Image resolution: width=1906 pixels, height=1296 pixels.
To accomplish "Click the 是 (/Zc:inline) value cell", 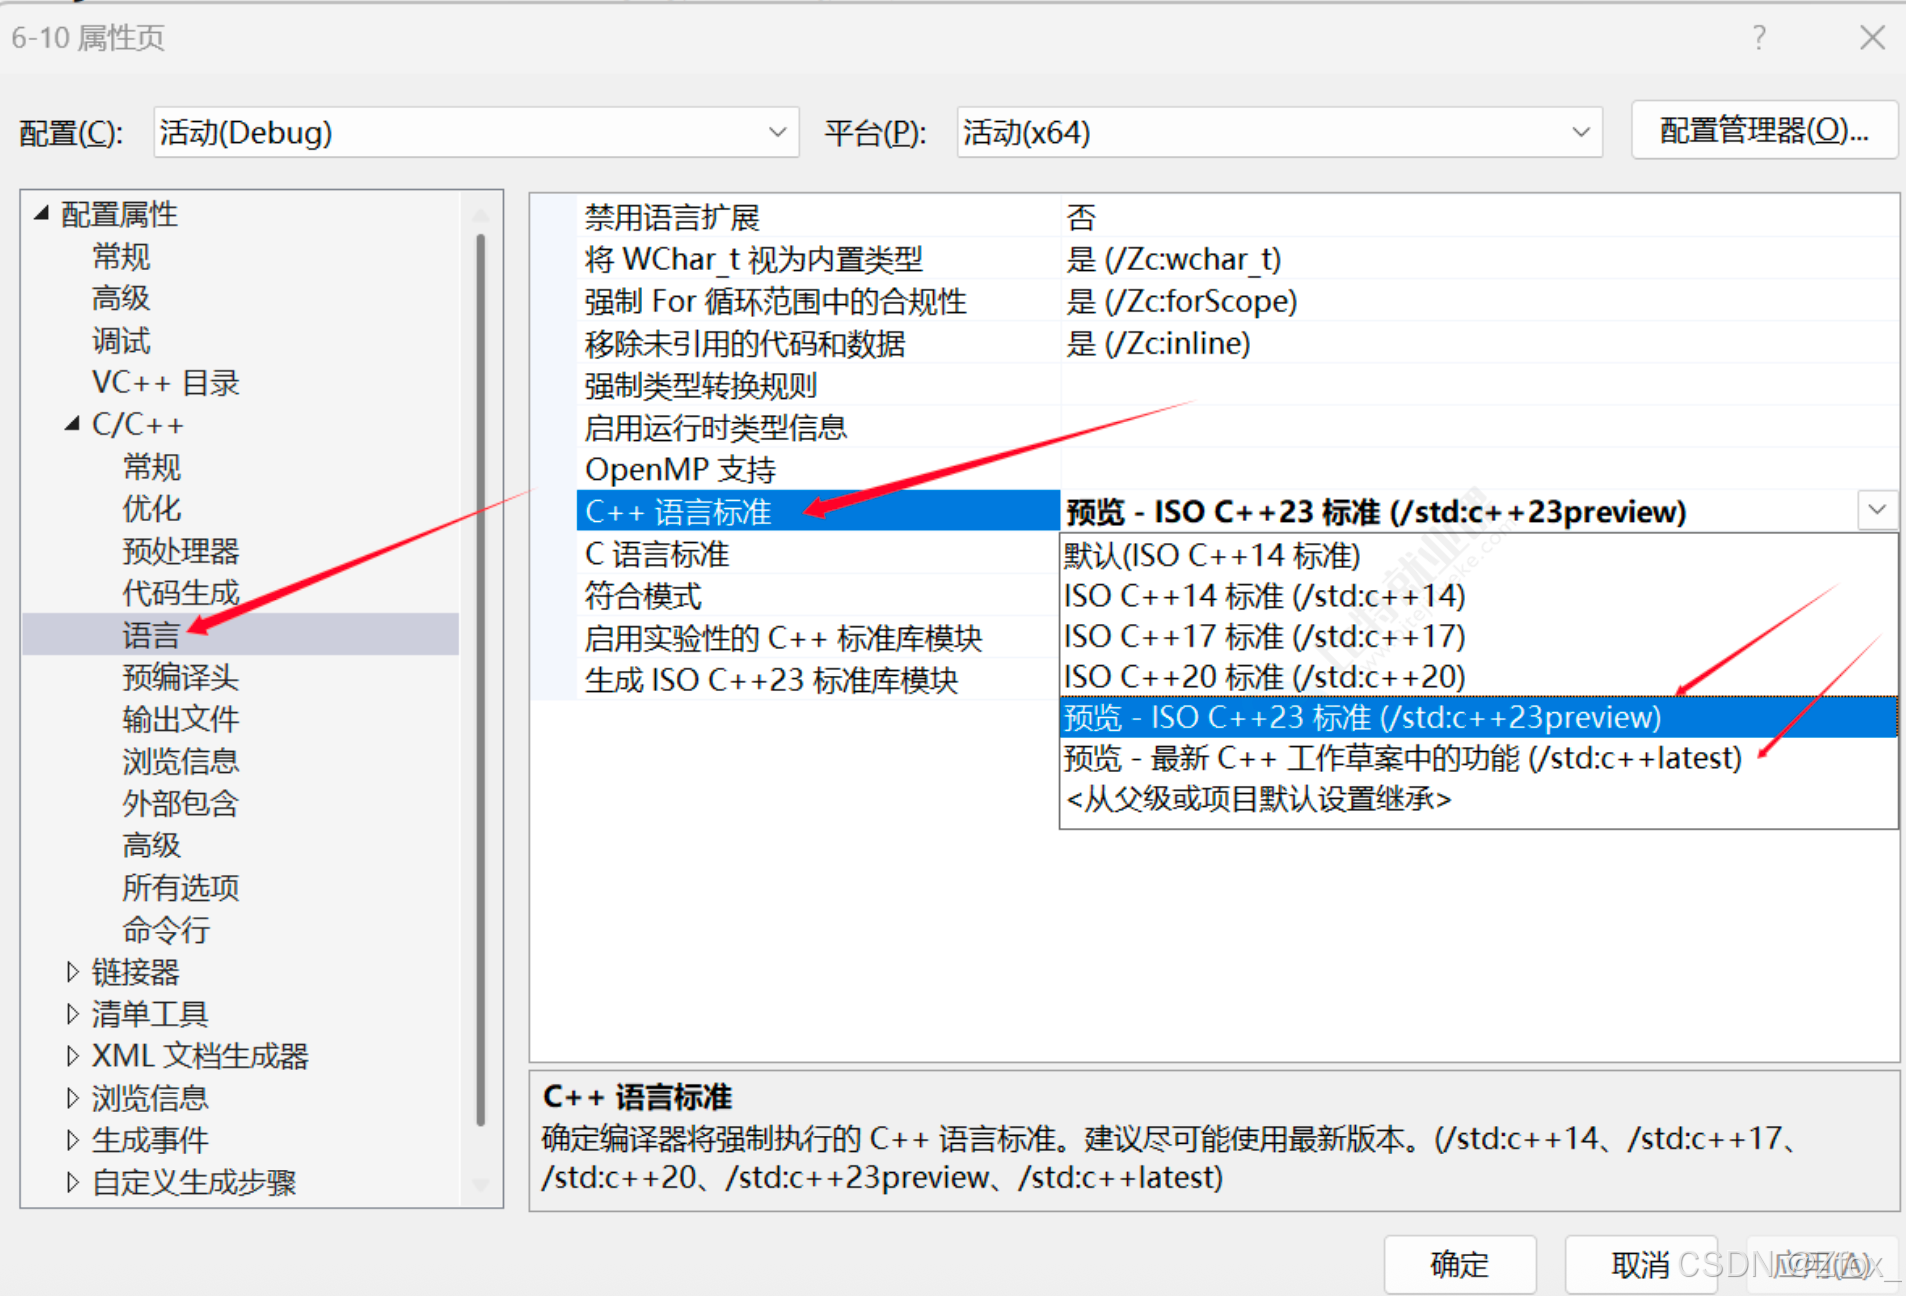I will (x=1480, y=343).
